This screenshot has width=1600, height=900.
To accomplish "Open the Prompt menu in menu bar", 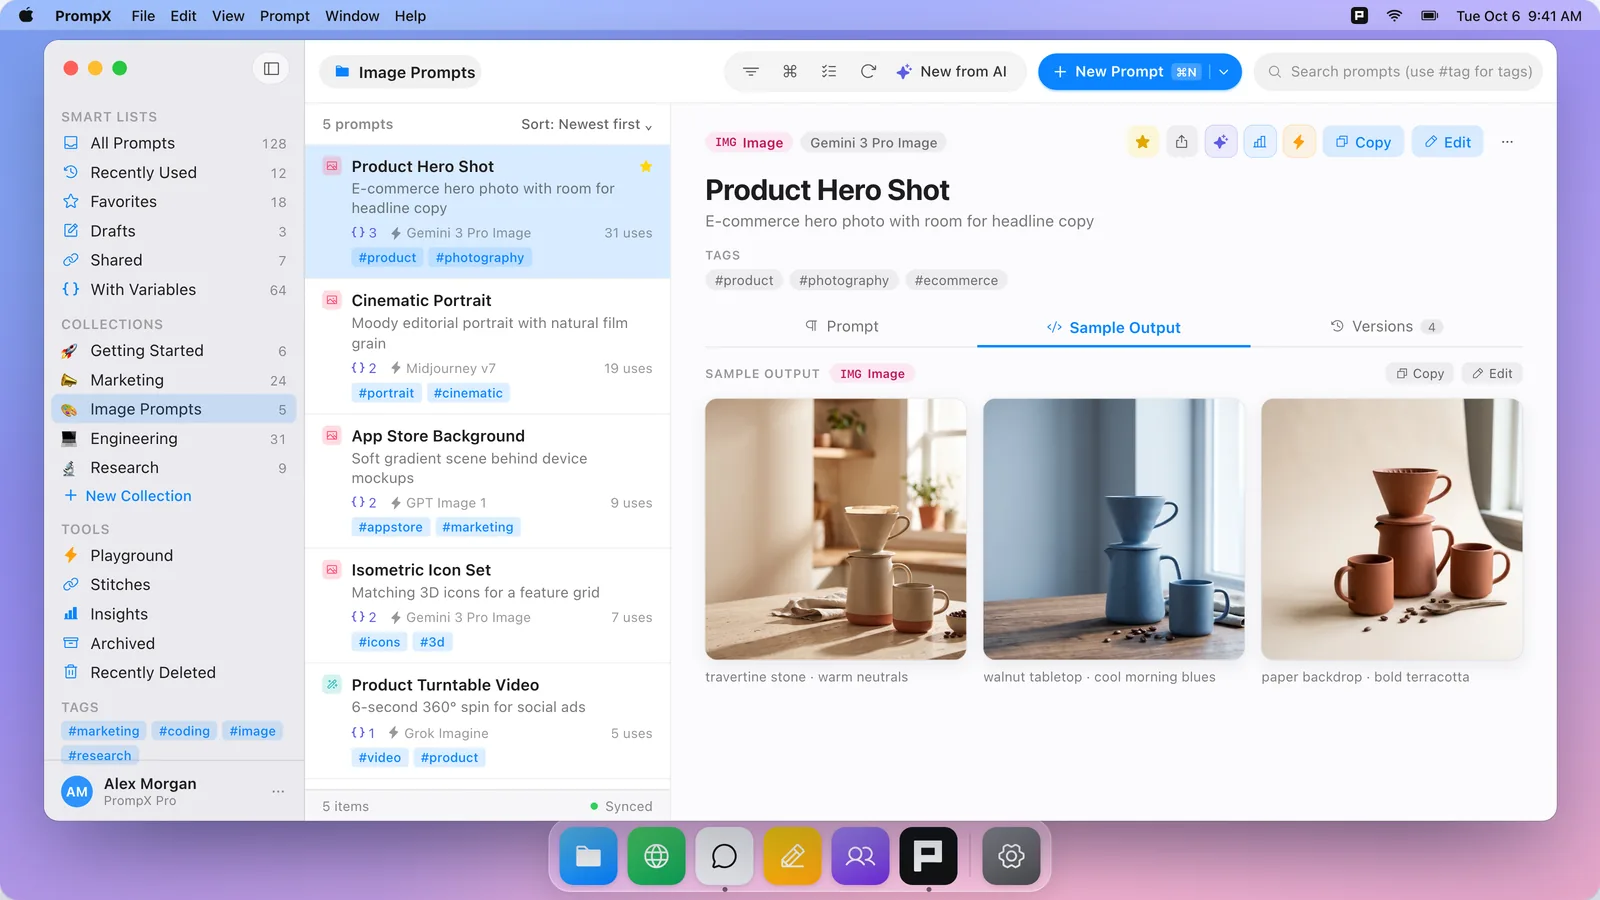I will 285,16.
